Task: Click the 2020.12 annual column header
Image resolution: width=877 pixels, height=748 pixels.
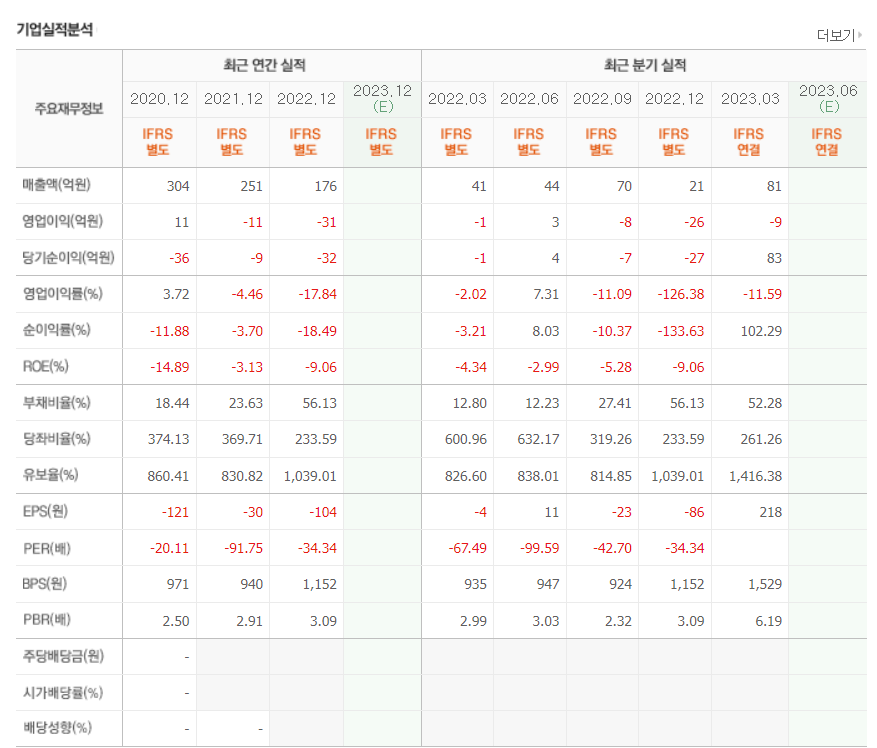Action: pos(159,99)
